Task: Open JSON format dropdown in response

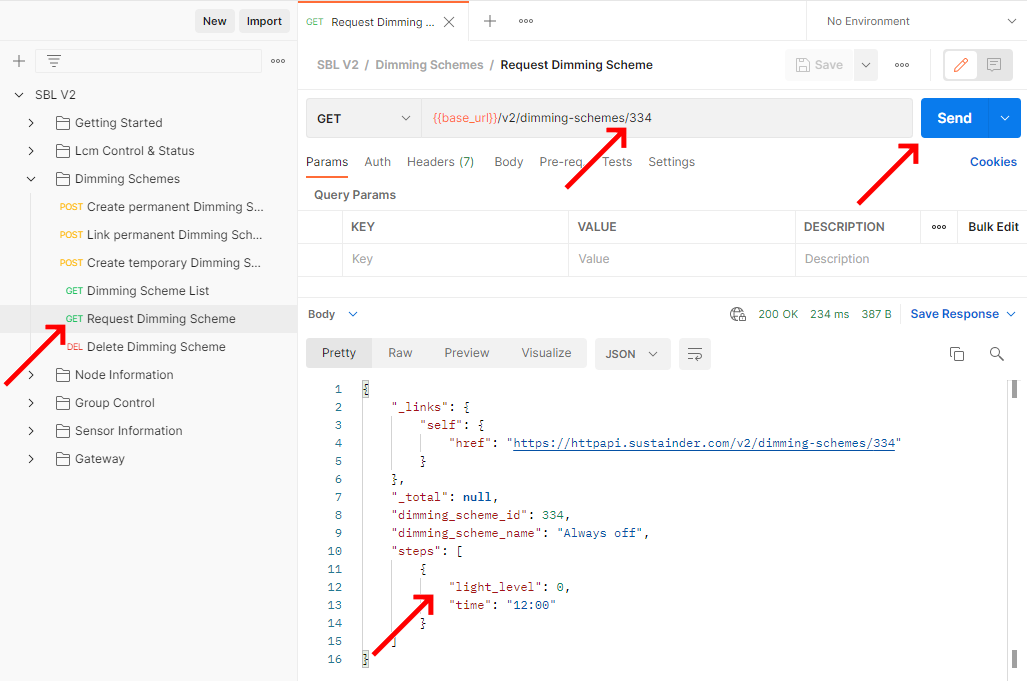Action: pos(632,354)
